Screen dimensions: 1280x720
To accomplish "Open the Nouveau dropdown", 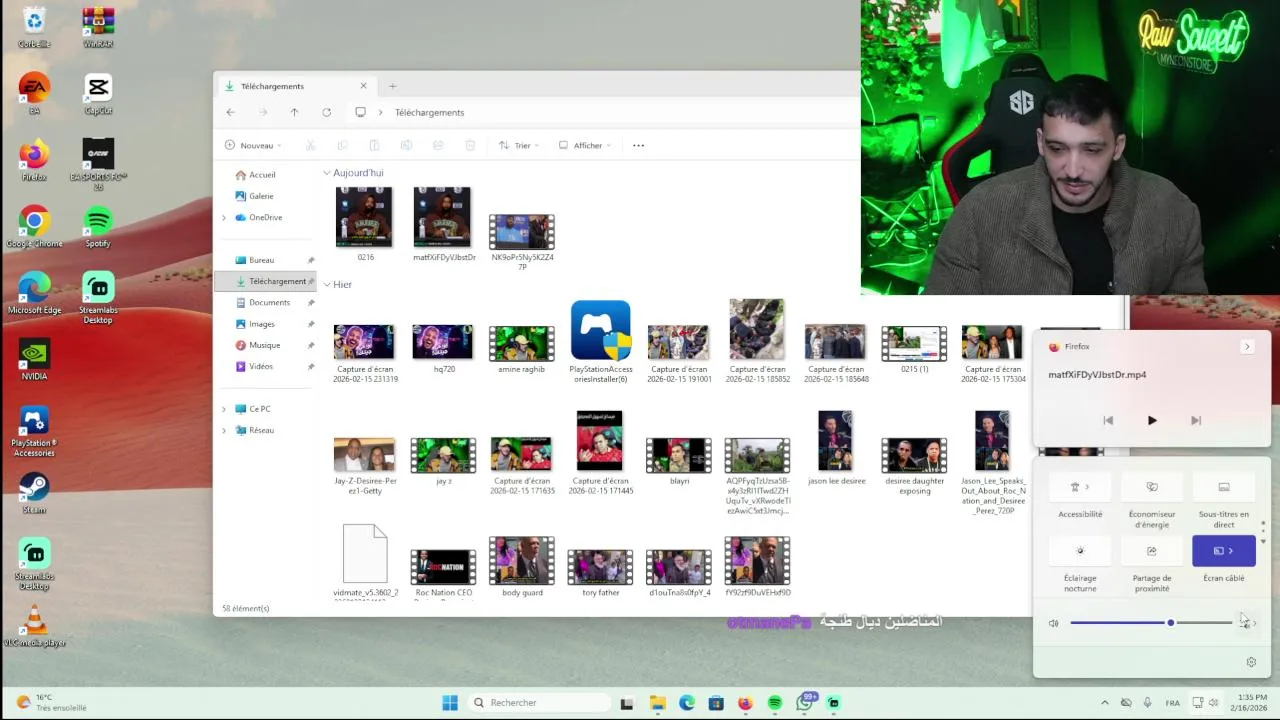I will point(253,145).
